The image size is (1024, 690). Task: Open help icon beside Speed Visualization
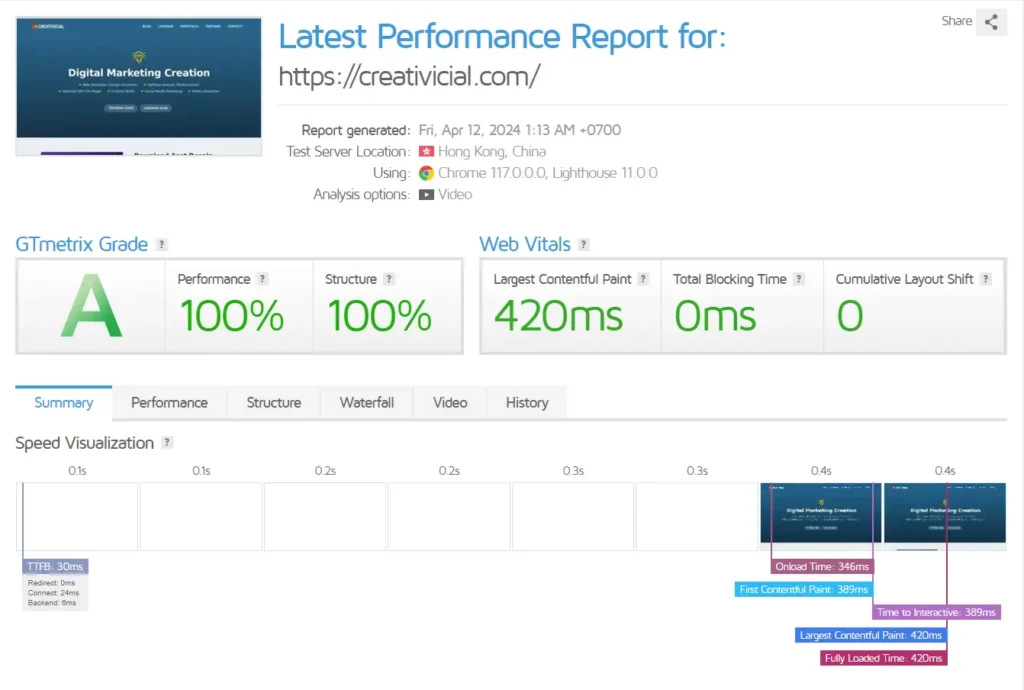point(167,443)
